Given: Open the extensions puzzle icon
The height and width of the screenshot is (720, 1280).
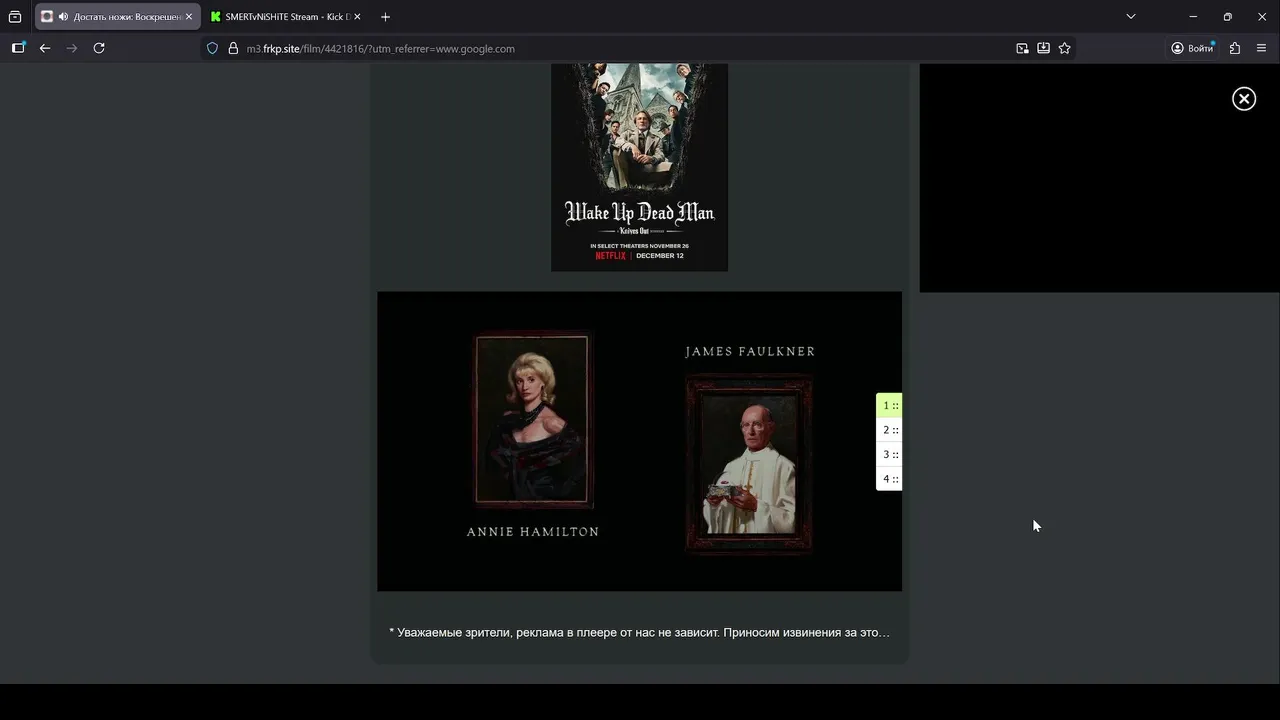Looking at the screenshot, I should tap(1235, 48).
